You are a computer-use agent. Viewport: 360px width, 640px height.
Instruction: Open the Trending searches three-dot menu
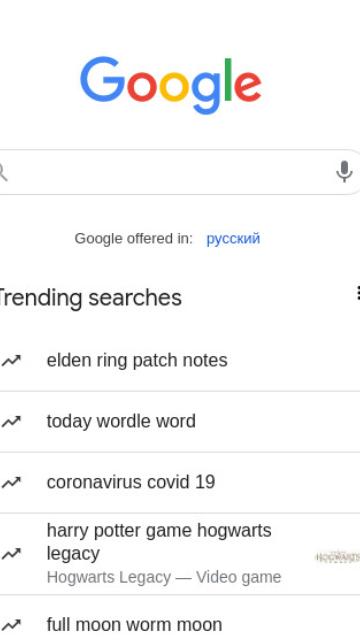(358, 293)
